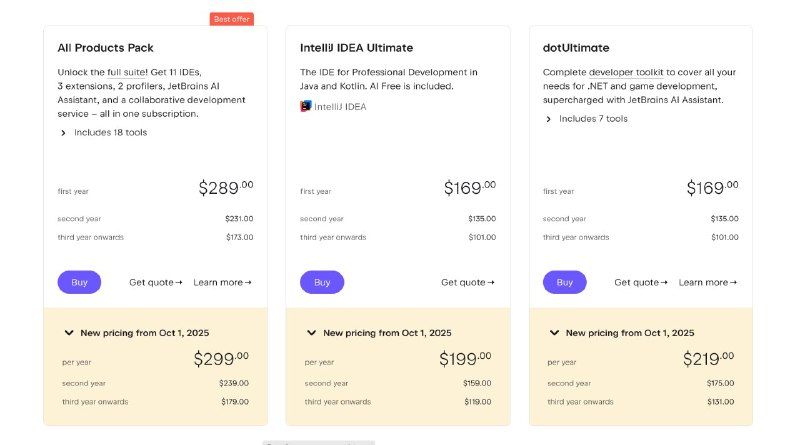
Task: Click the IntelliJ IDEA Ultimate heading
Action: pyautogui.click(x=356, y=48)
